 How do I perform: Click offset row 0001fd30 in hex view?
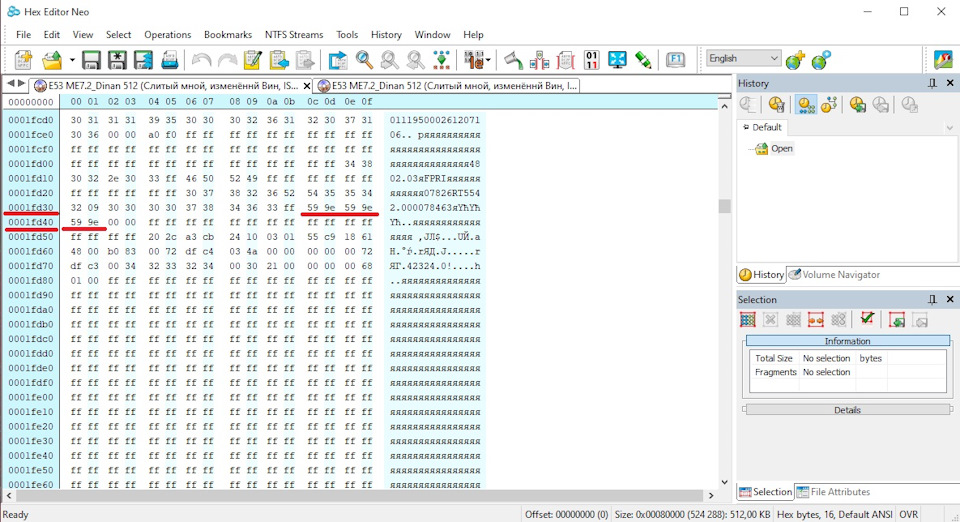(x=31, y=207)
